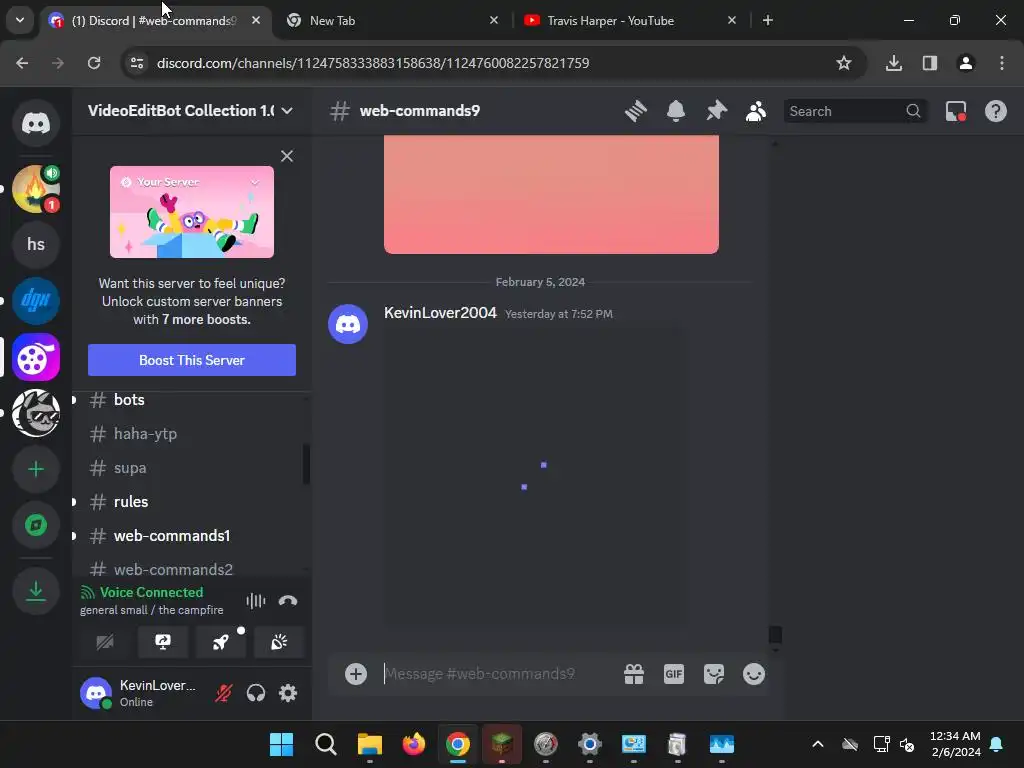
Task: Open the emoji picker
Action: (754, 674)
